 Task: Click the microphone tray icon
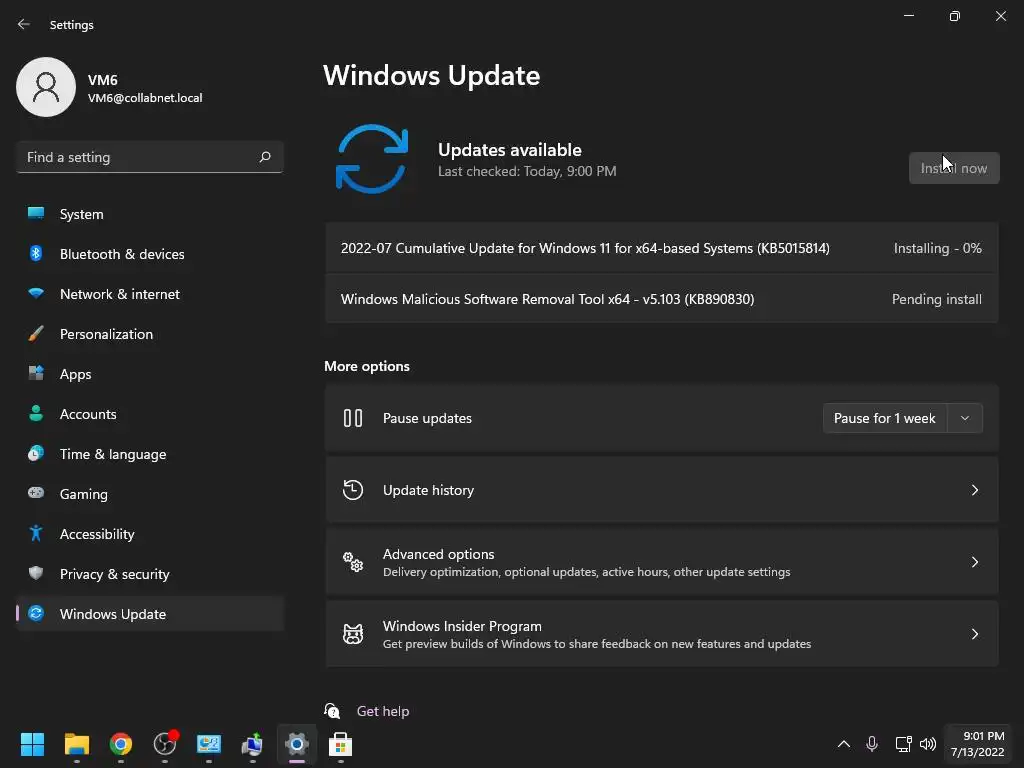(872, 744)
